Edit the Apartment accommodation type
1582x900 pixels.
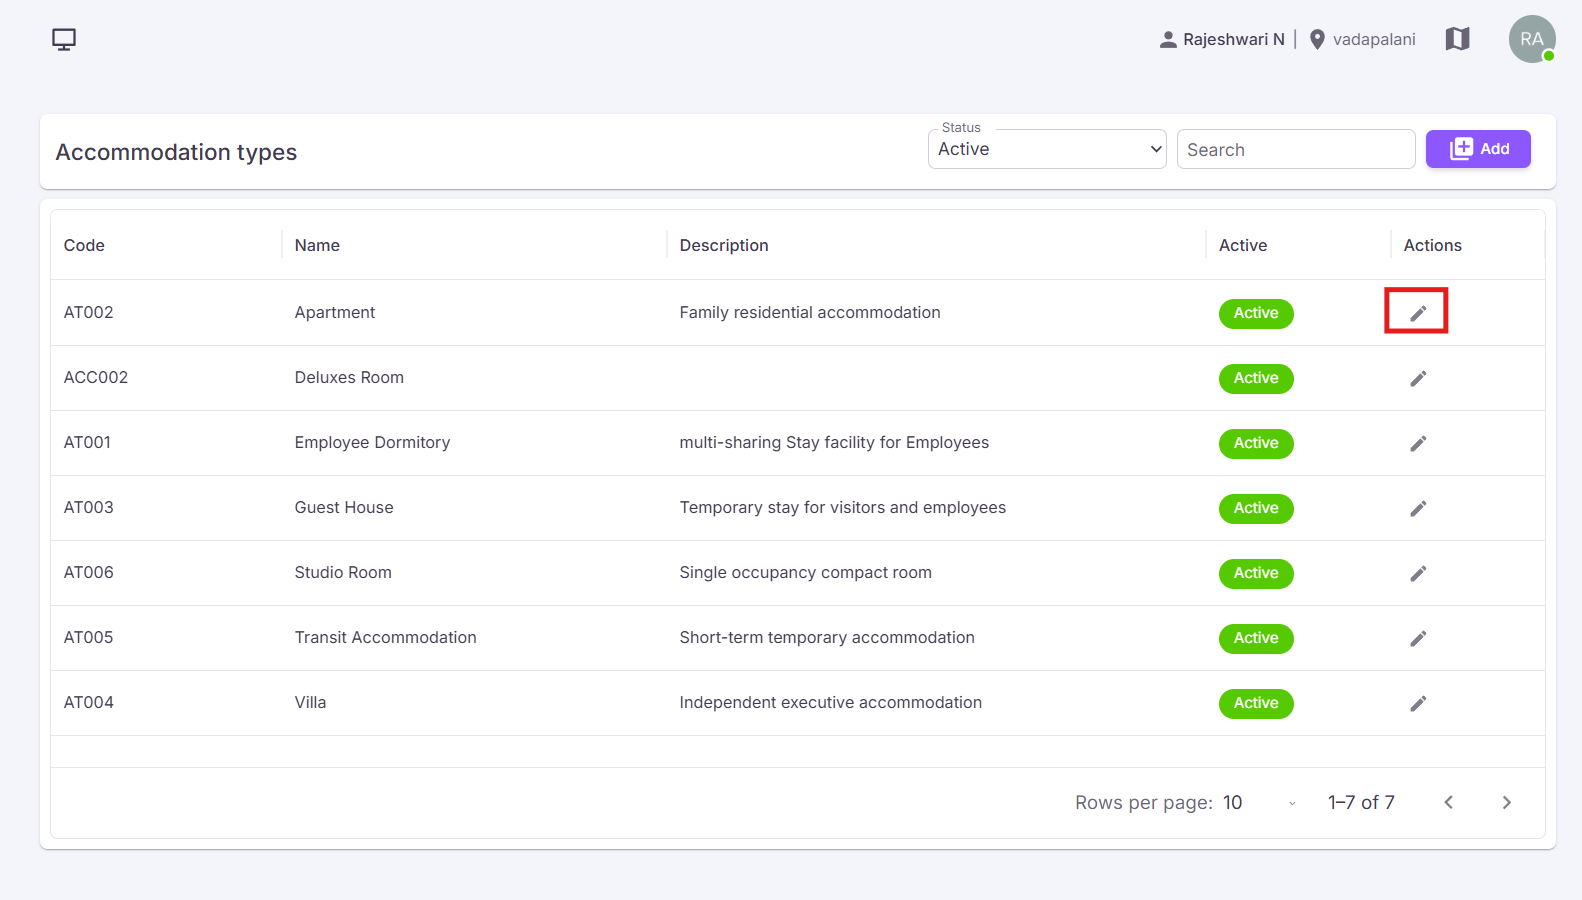coord(1418,313)
